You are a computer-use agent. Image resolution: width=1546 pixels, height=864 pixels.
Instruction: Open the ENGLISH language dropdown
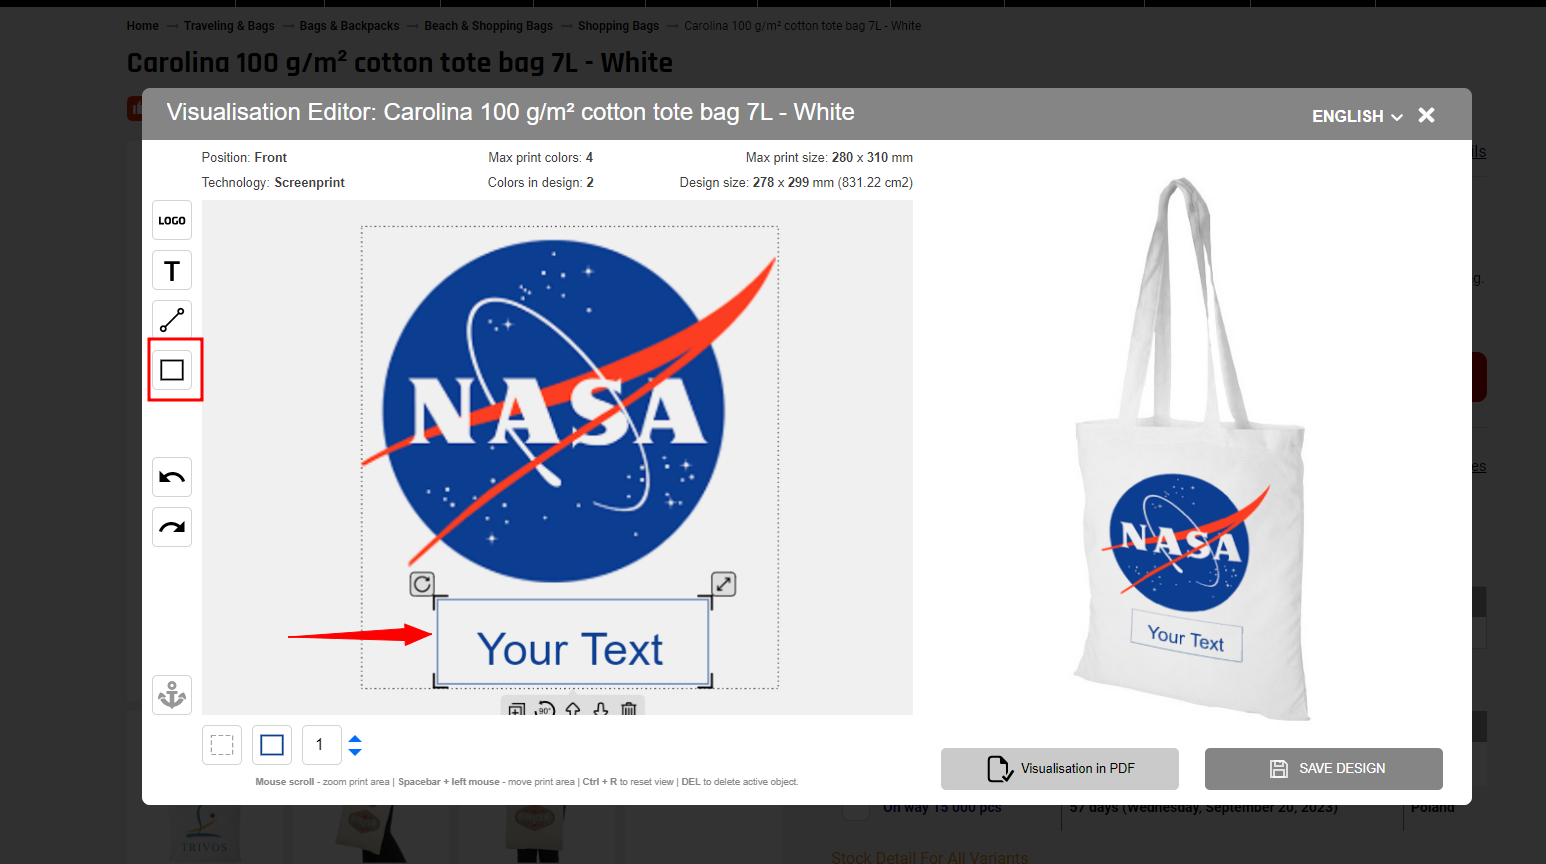(x=1357, y=116)
